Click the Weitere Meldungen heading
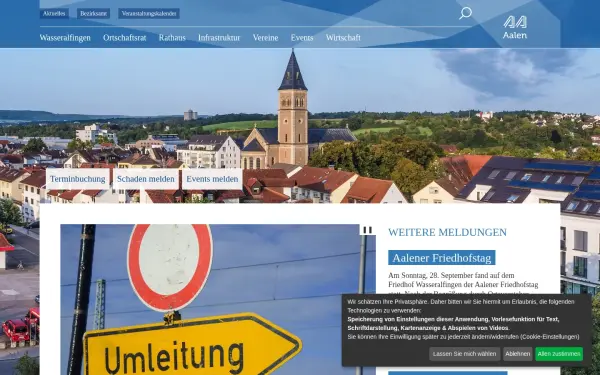The height and width of the screenshot is (375, 600). [447, 232]
